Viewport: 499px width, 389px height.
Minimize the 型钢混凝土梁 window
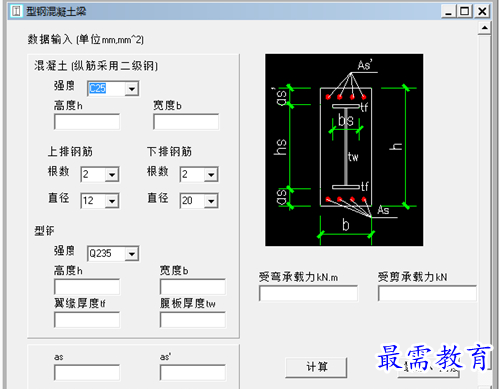click(448, 11)
